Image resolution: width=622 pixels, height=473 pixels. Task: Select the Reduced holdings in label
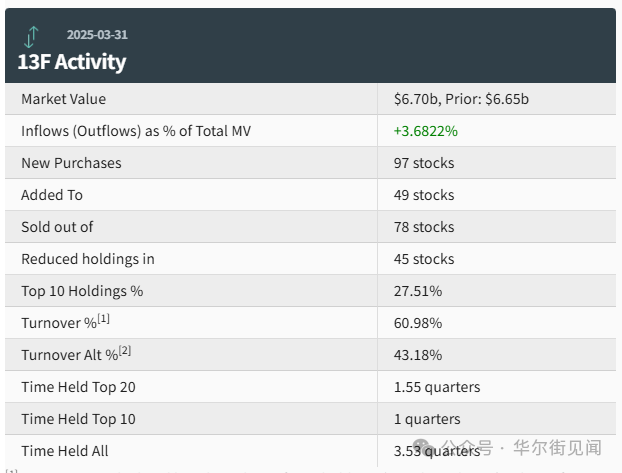(x=88, y=259)
